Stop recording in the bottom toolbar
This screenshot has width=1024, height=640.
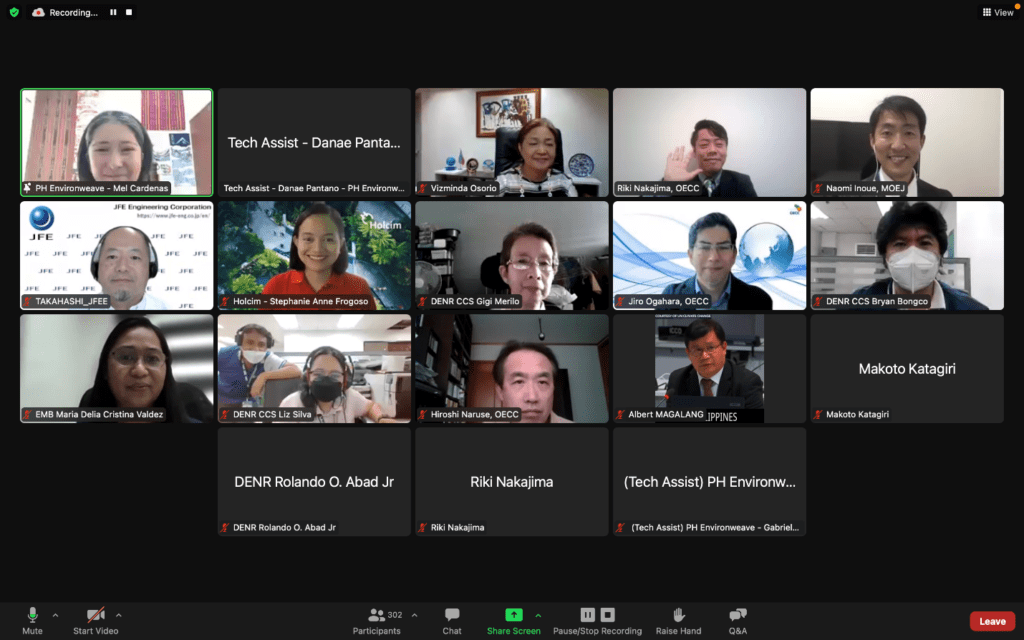pyautogui.click(x=607, y=615)
